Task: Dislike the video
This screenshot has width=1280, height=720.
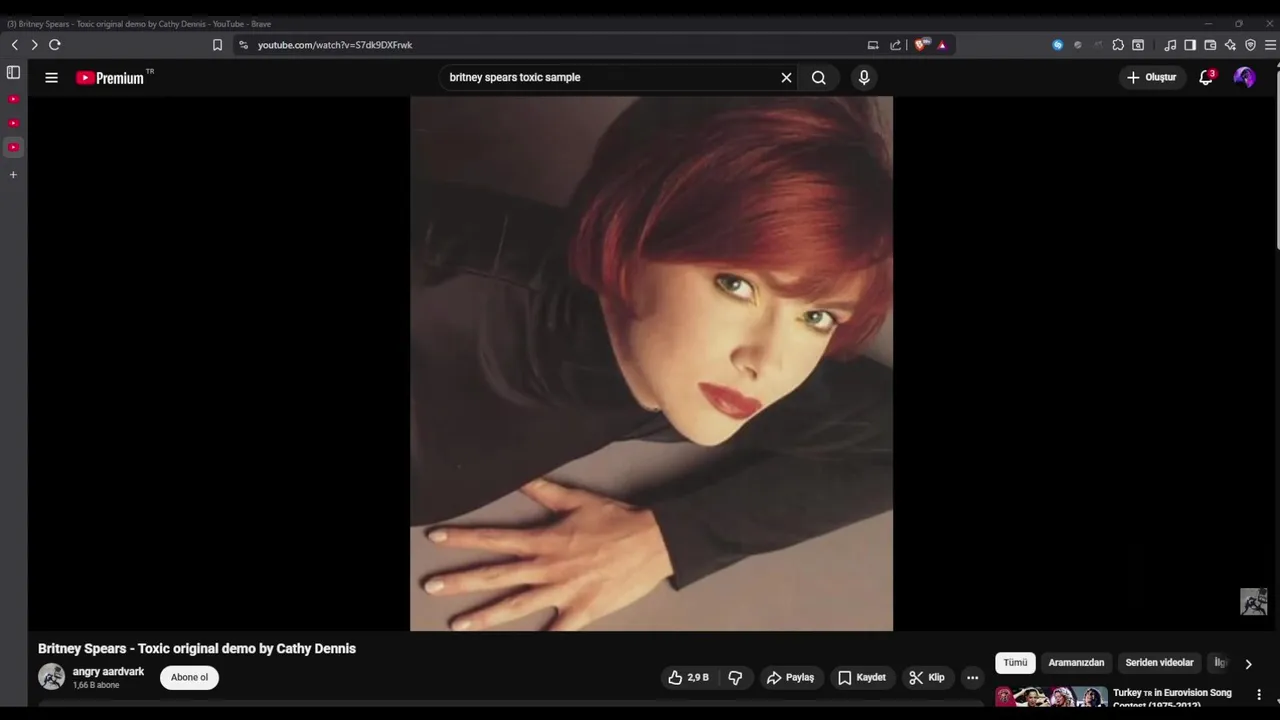Action: click(735, 677)
